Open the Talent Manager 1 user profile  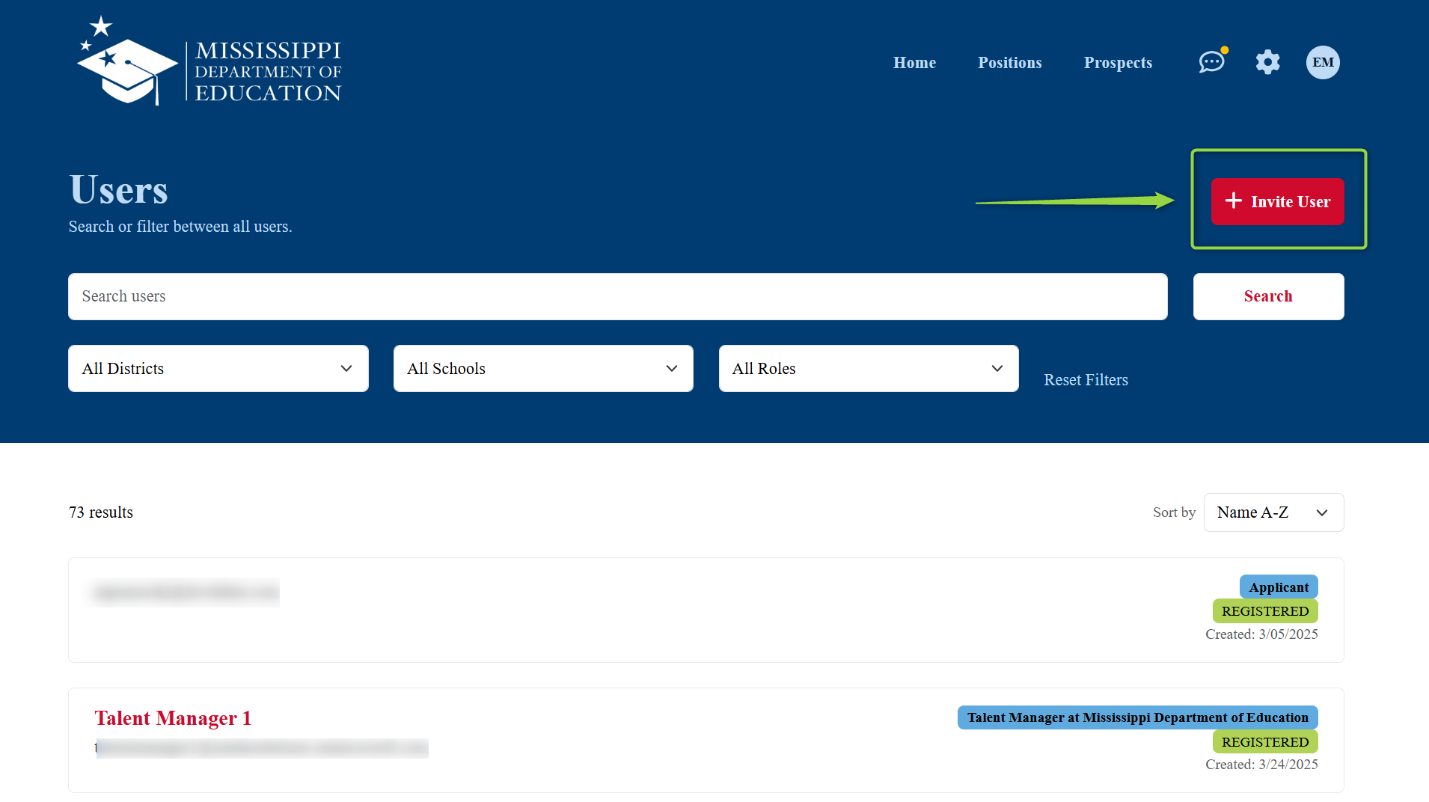(172, 717)
